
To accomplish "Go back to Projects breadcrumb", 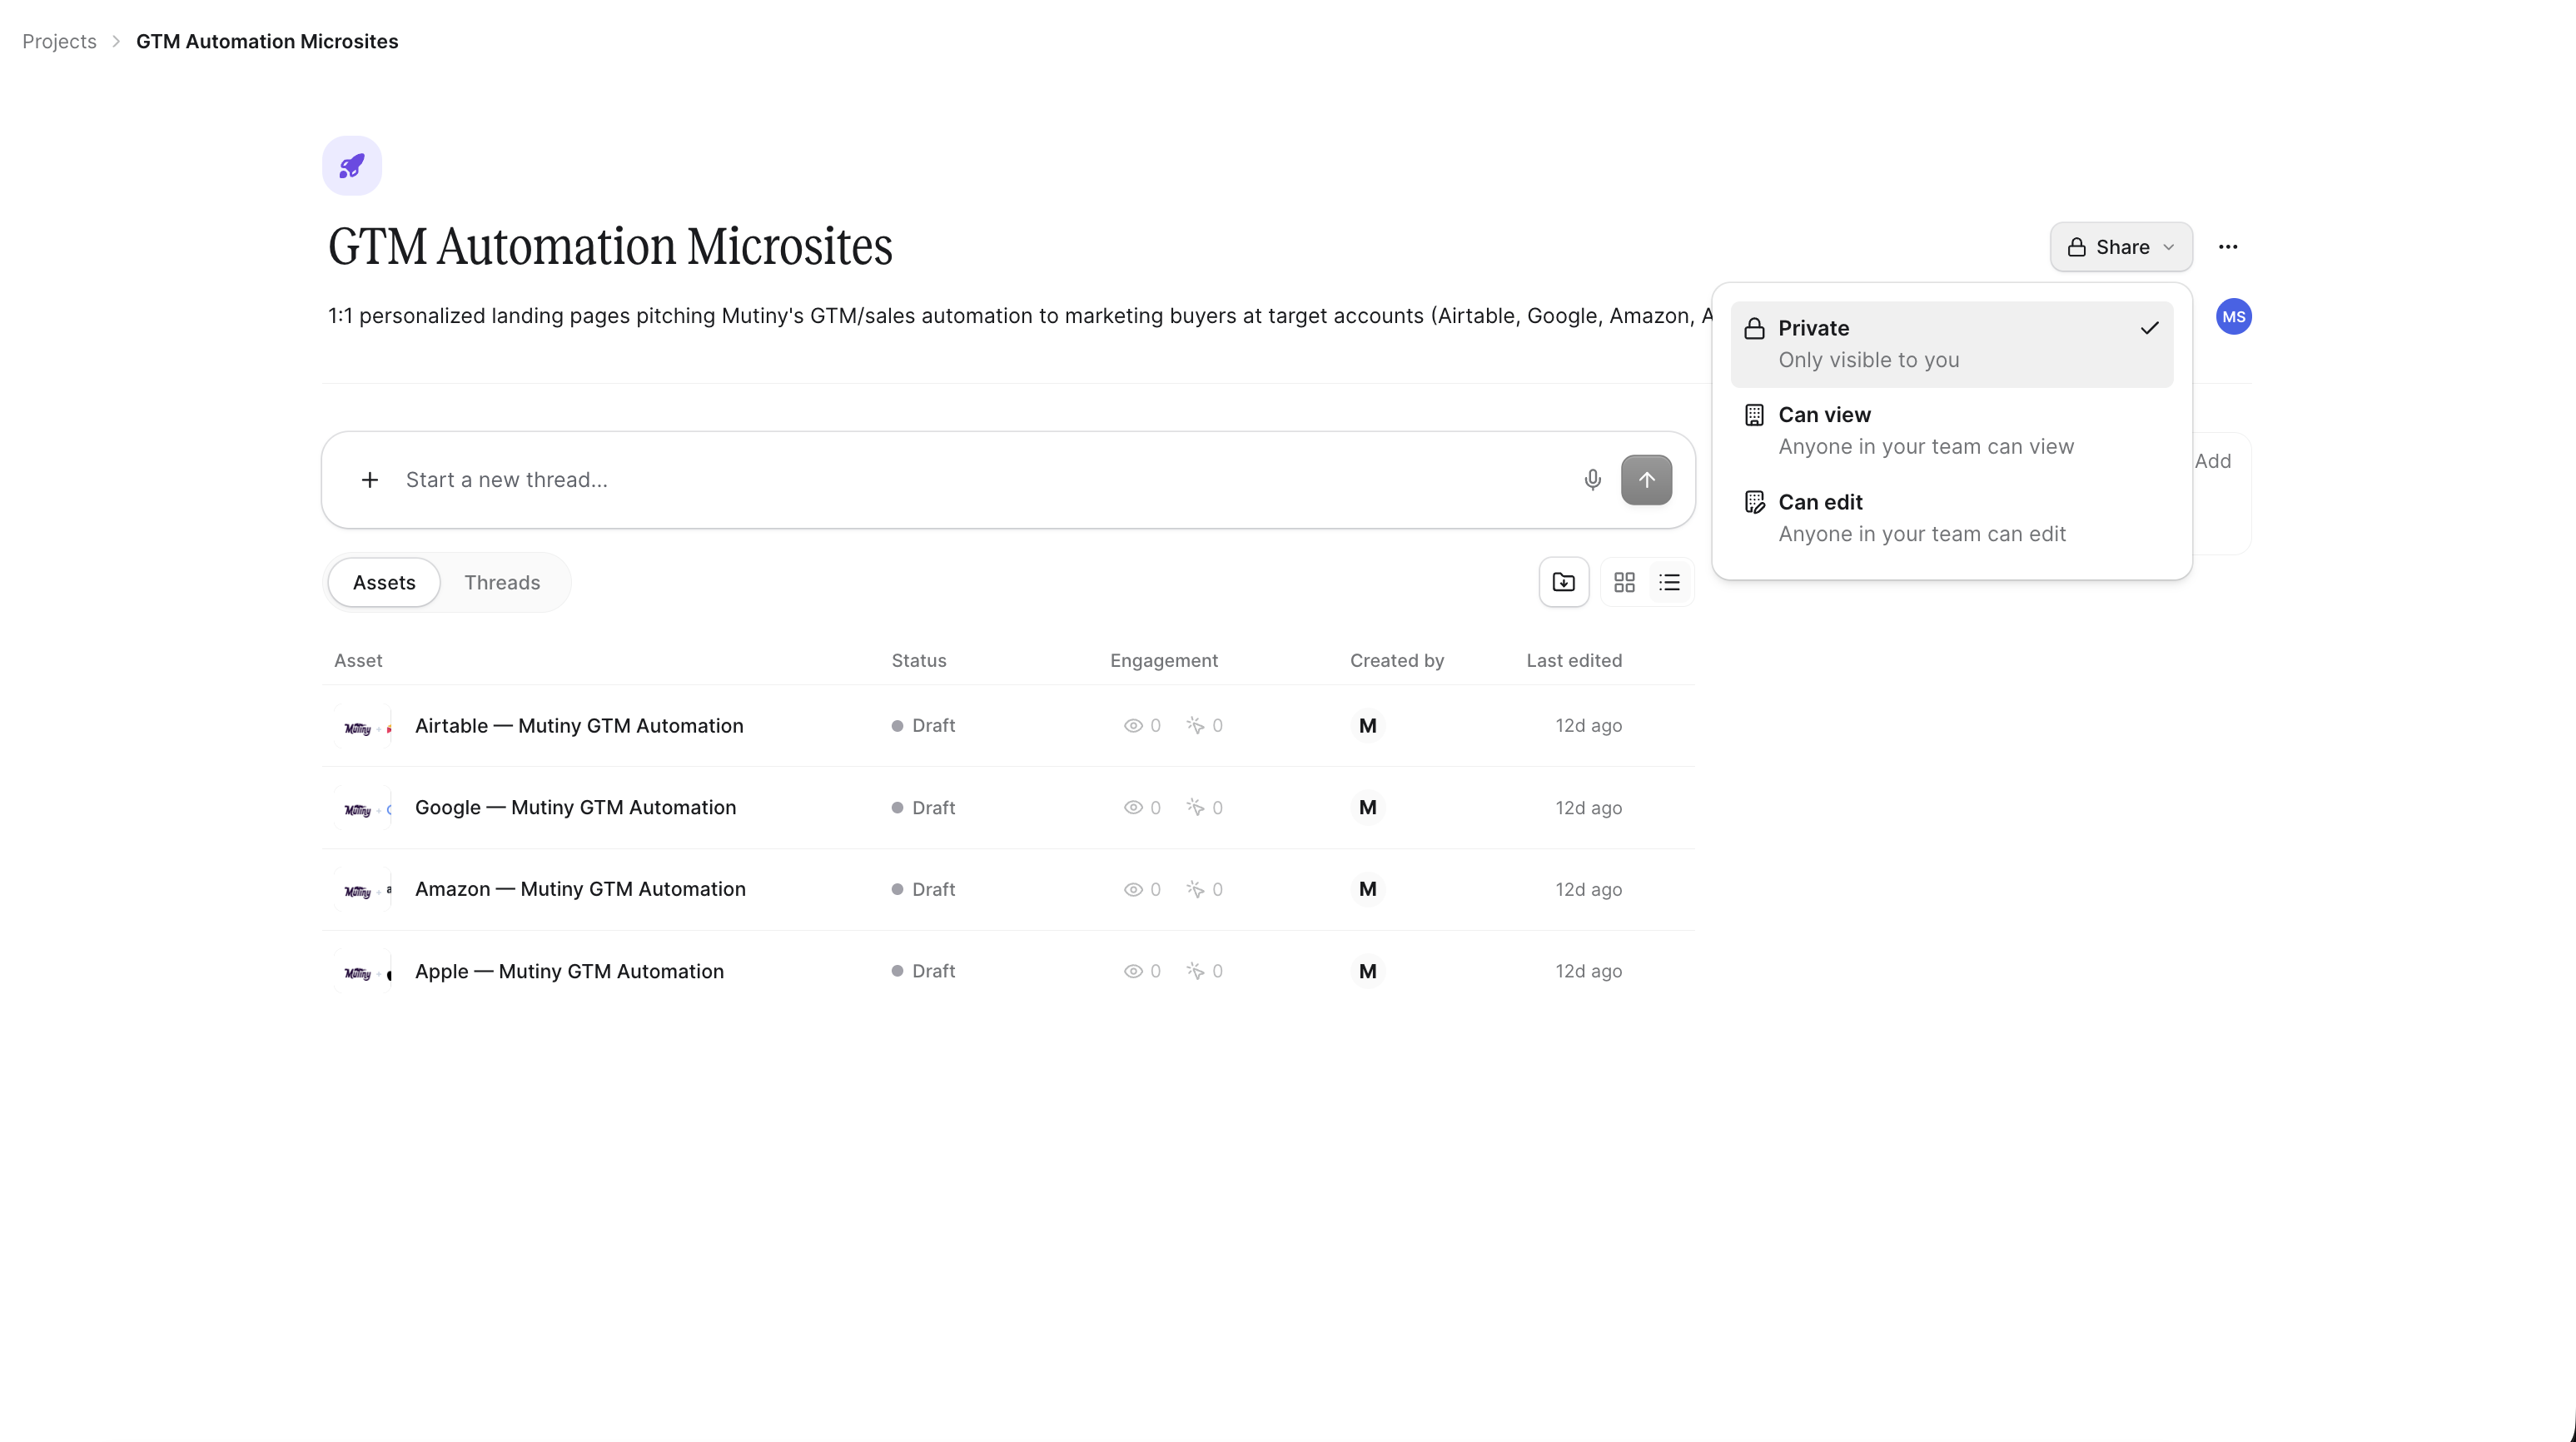I will coord(59,41).
